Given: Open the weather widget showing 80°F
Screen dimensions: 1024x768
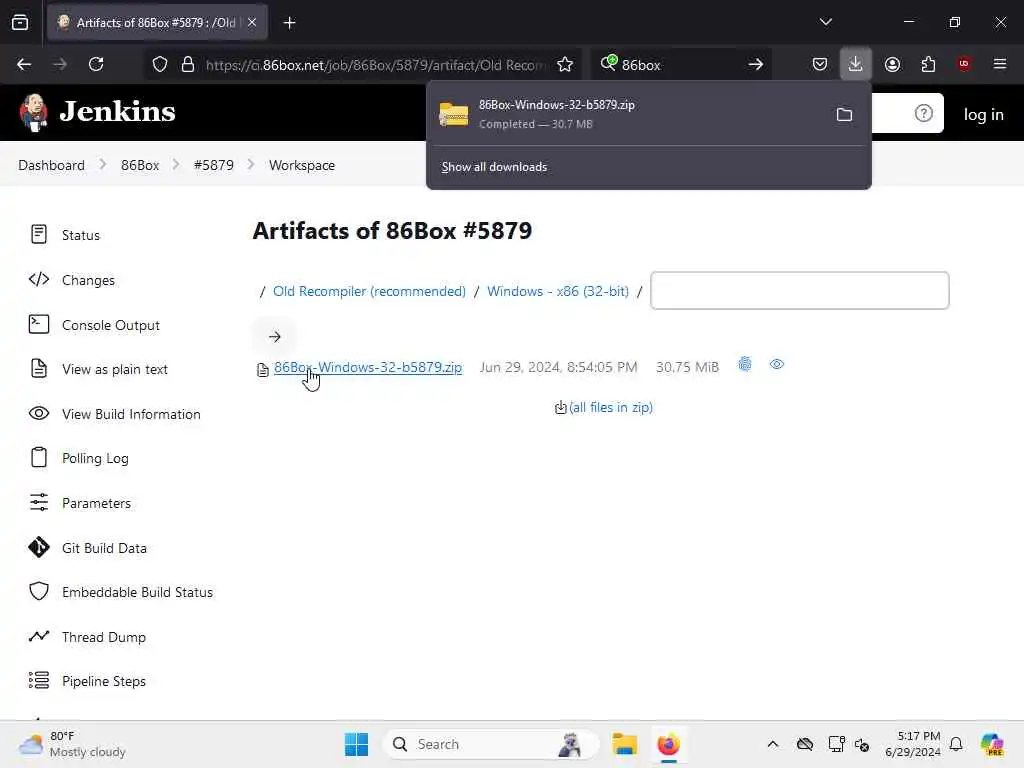Looking at the screenshot, I should coord(72,744).
